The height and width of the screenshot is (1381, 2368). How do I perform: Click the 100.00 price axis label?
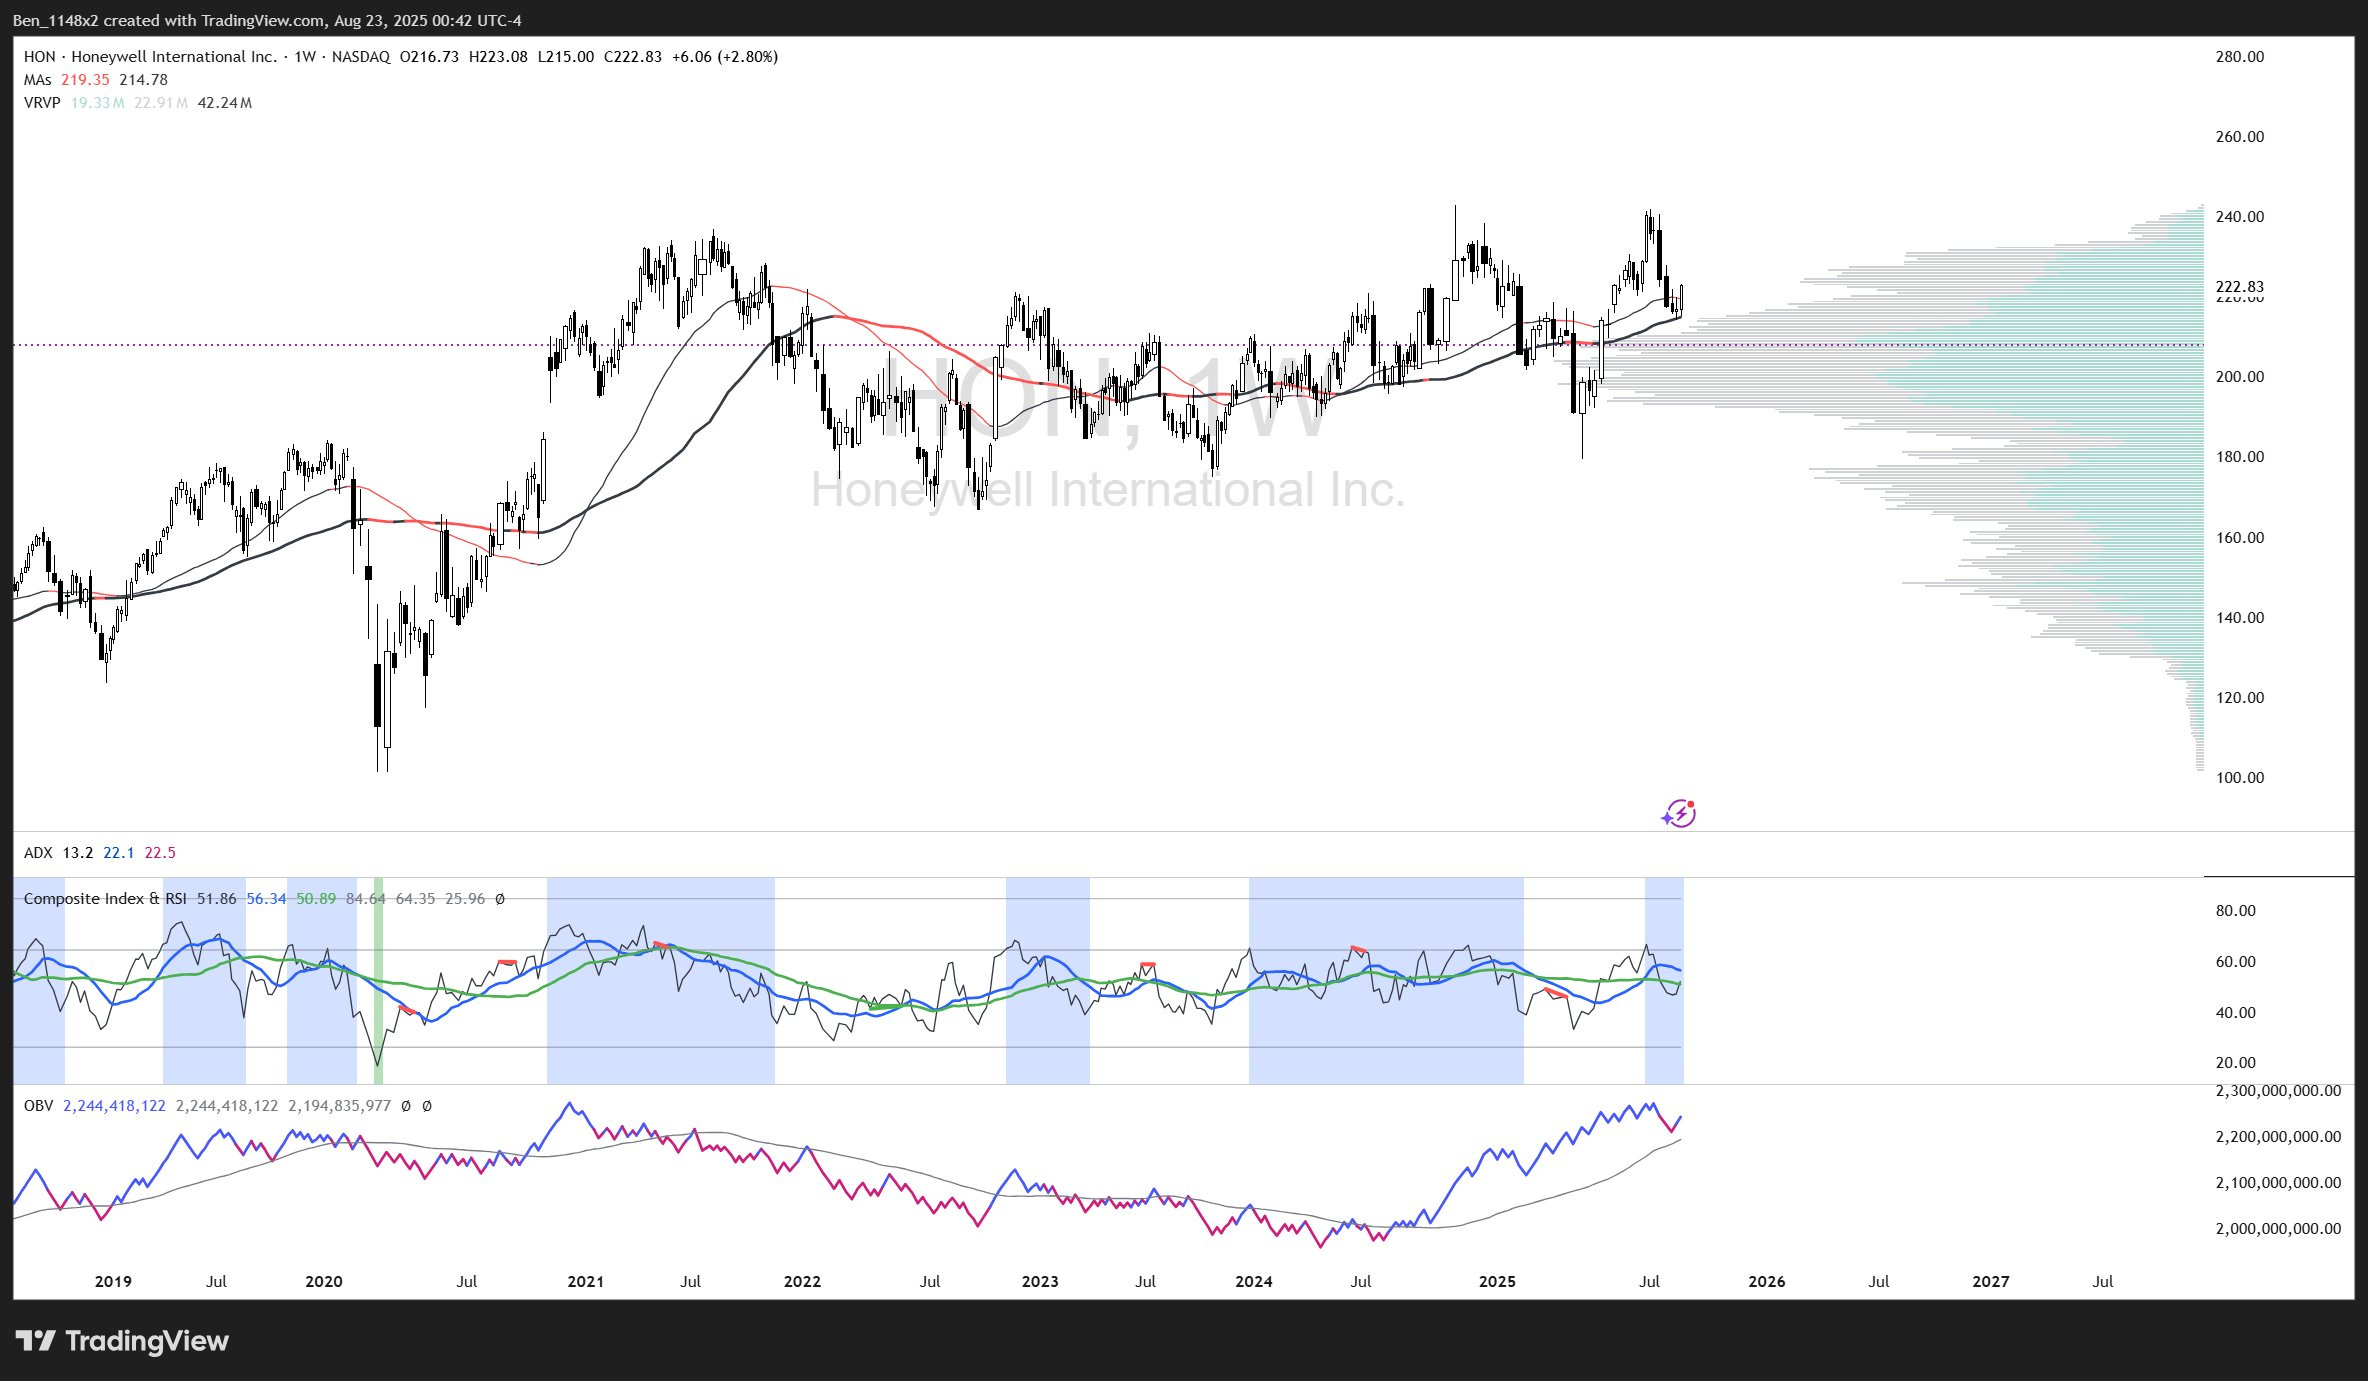[x=2239, y=778]
